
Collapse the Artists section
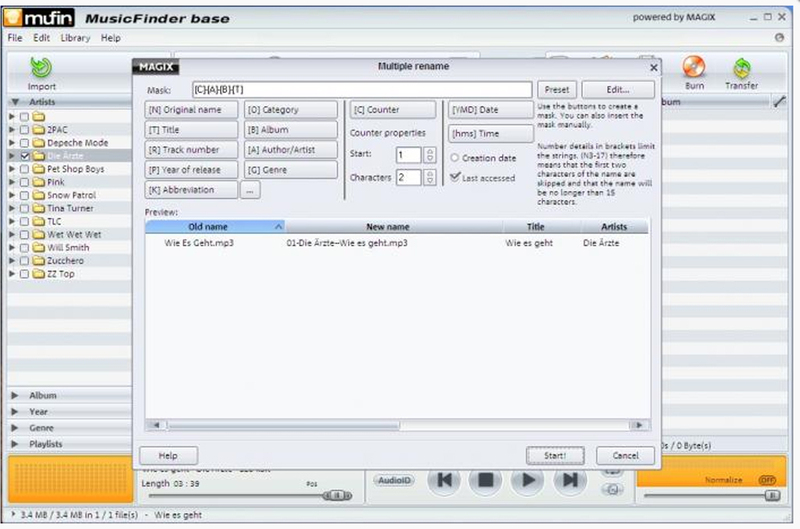[x=15, y=102]
